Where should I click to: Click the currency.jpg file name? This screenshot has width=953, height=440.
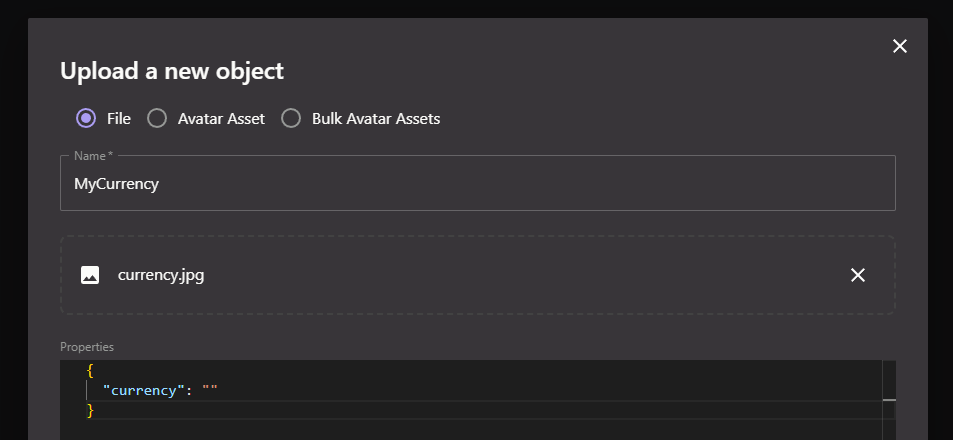click(161, 275)
